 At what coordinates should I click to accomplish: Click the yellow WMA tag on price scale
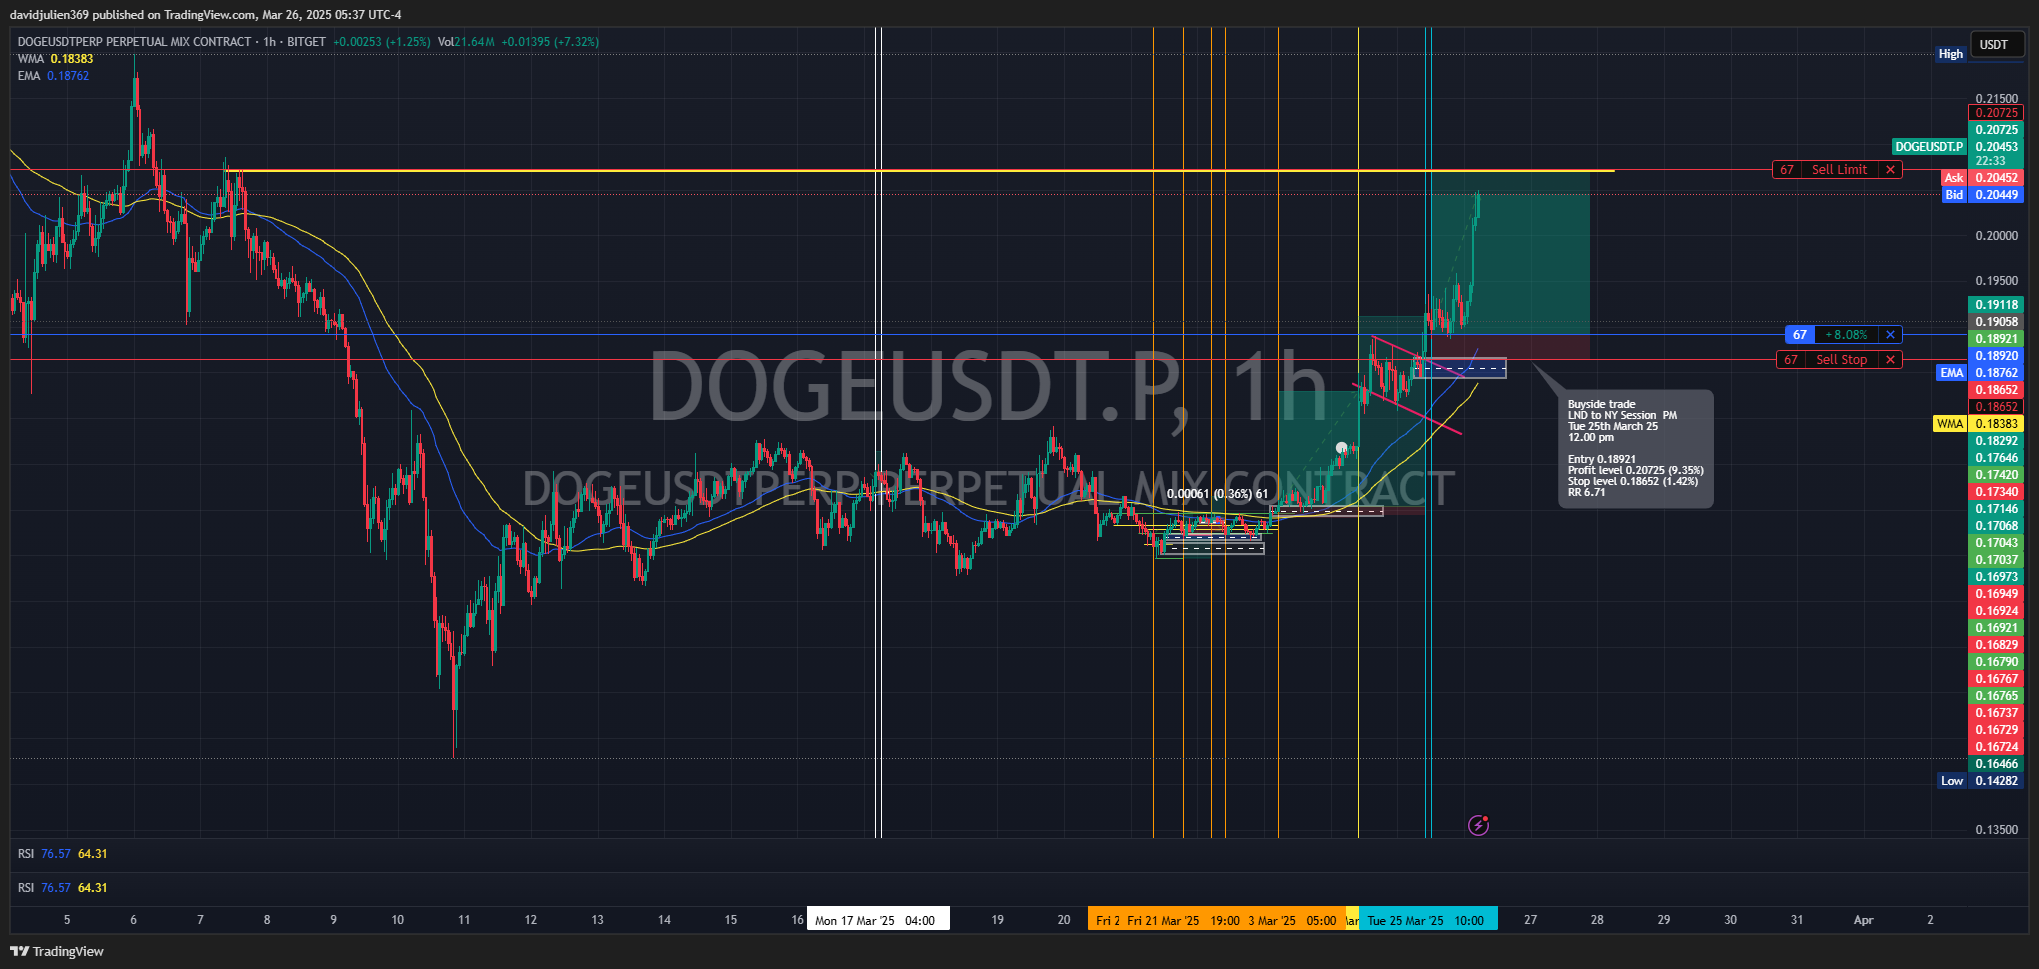(x=1950, y=424)
